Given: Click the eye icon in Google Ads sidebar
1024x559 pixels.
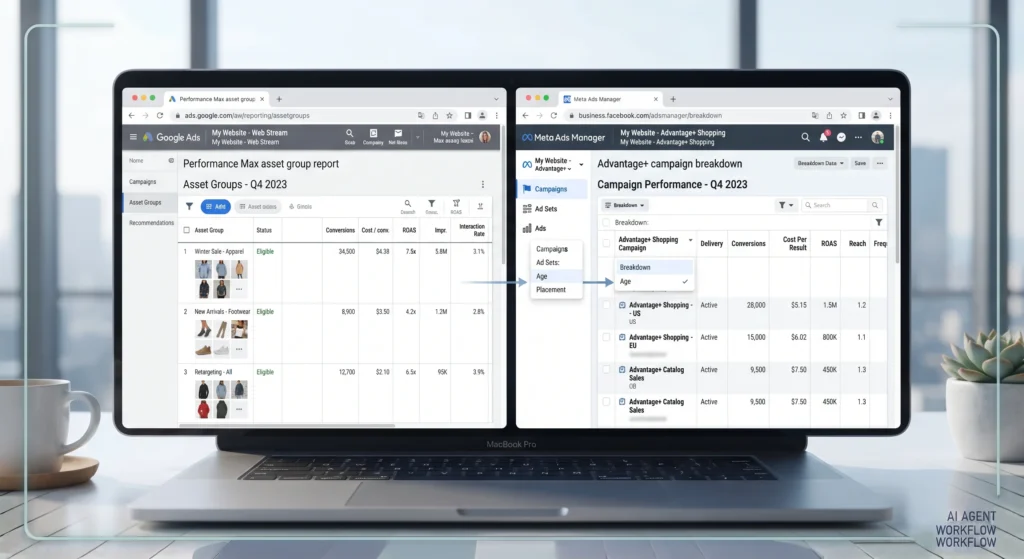Looking at the screenshot, I should click(x=171, y=161).
